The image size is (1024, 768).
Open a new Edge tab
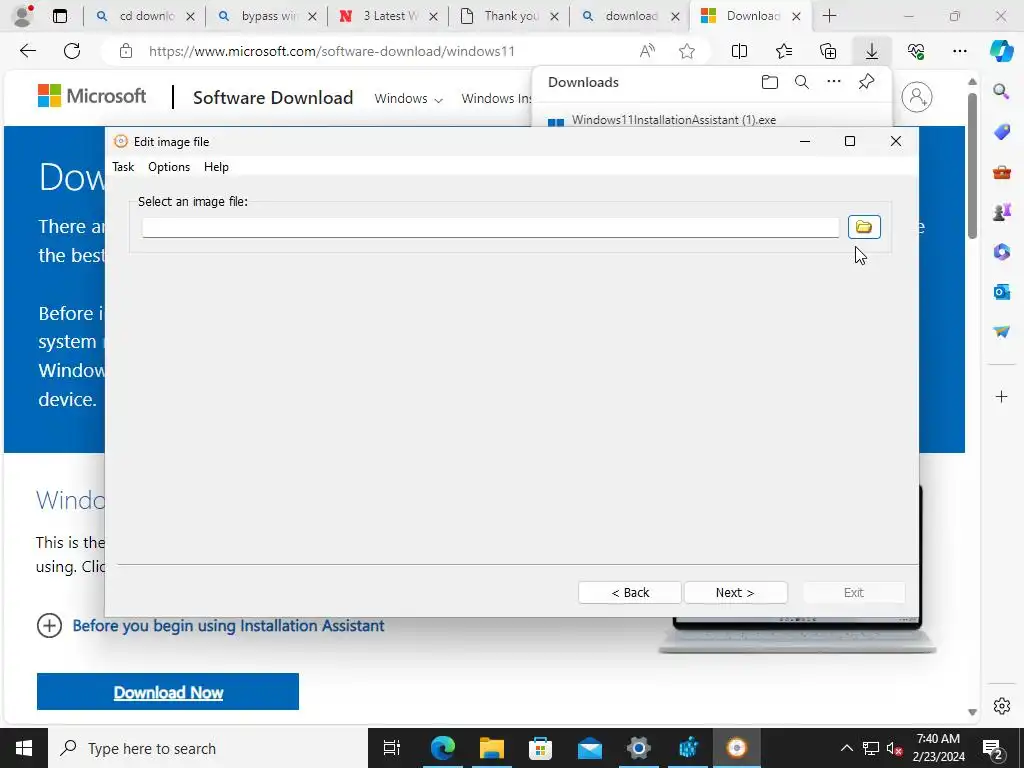829,16
